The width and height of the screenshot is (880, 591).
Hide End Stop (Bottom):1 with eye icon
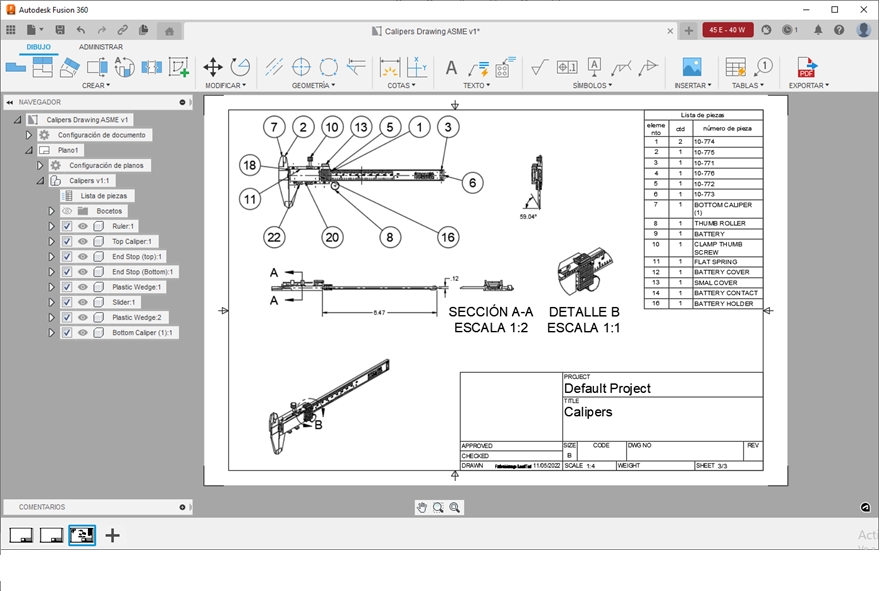[82, 272]
